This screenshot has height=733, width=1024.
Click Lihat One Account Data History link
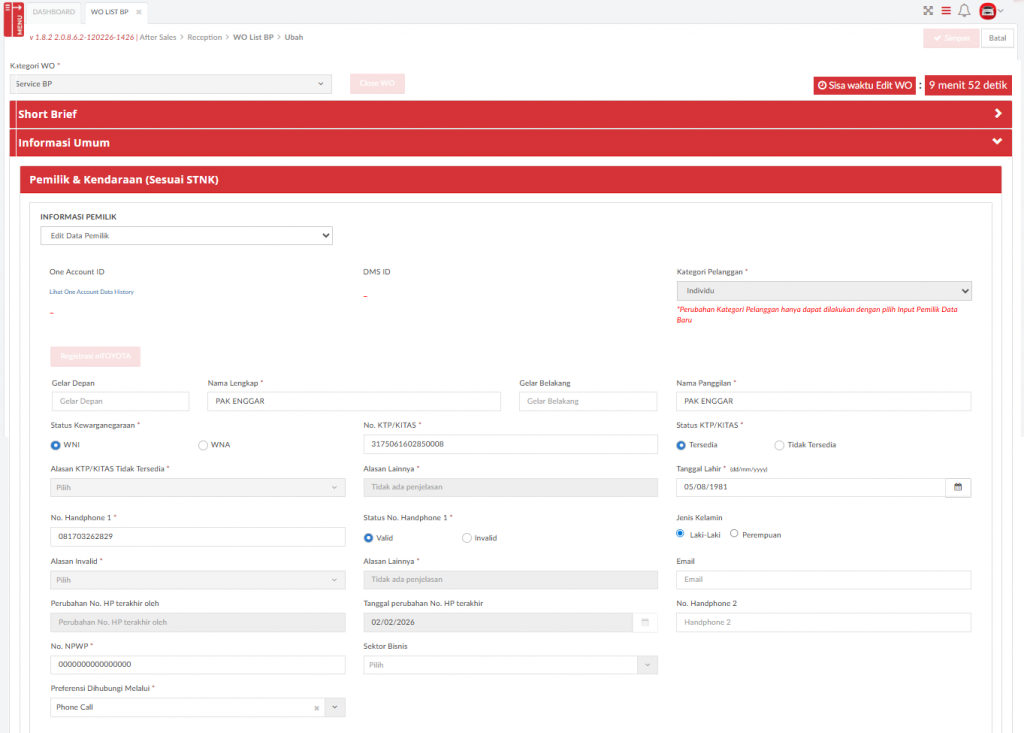[92, 292]
